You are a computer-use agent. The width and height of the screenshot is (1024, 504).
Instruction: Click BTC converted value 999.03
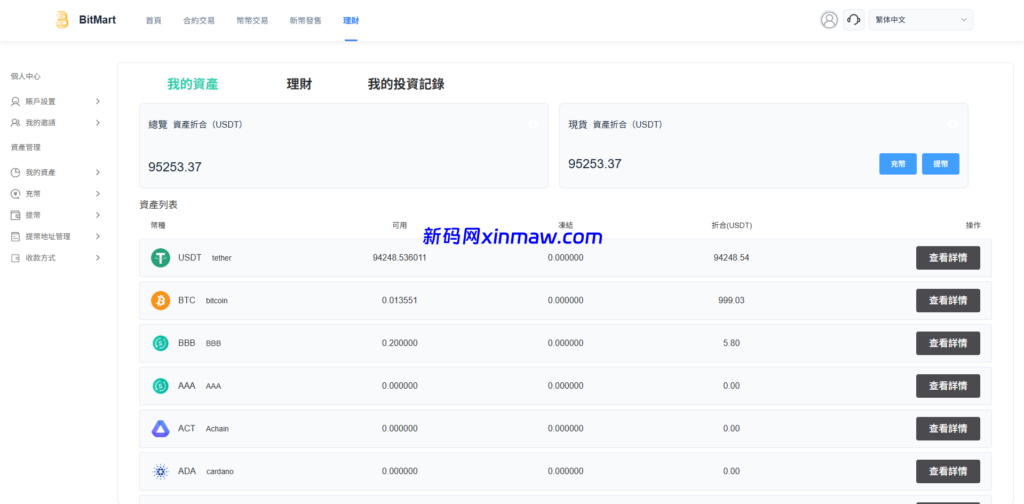(x=731, y=300)
